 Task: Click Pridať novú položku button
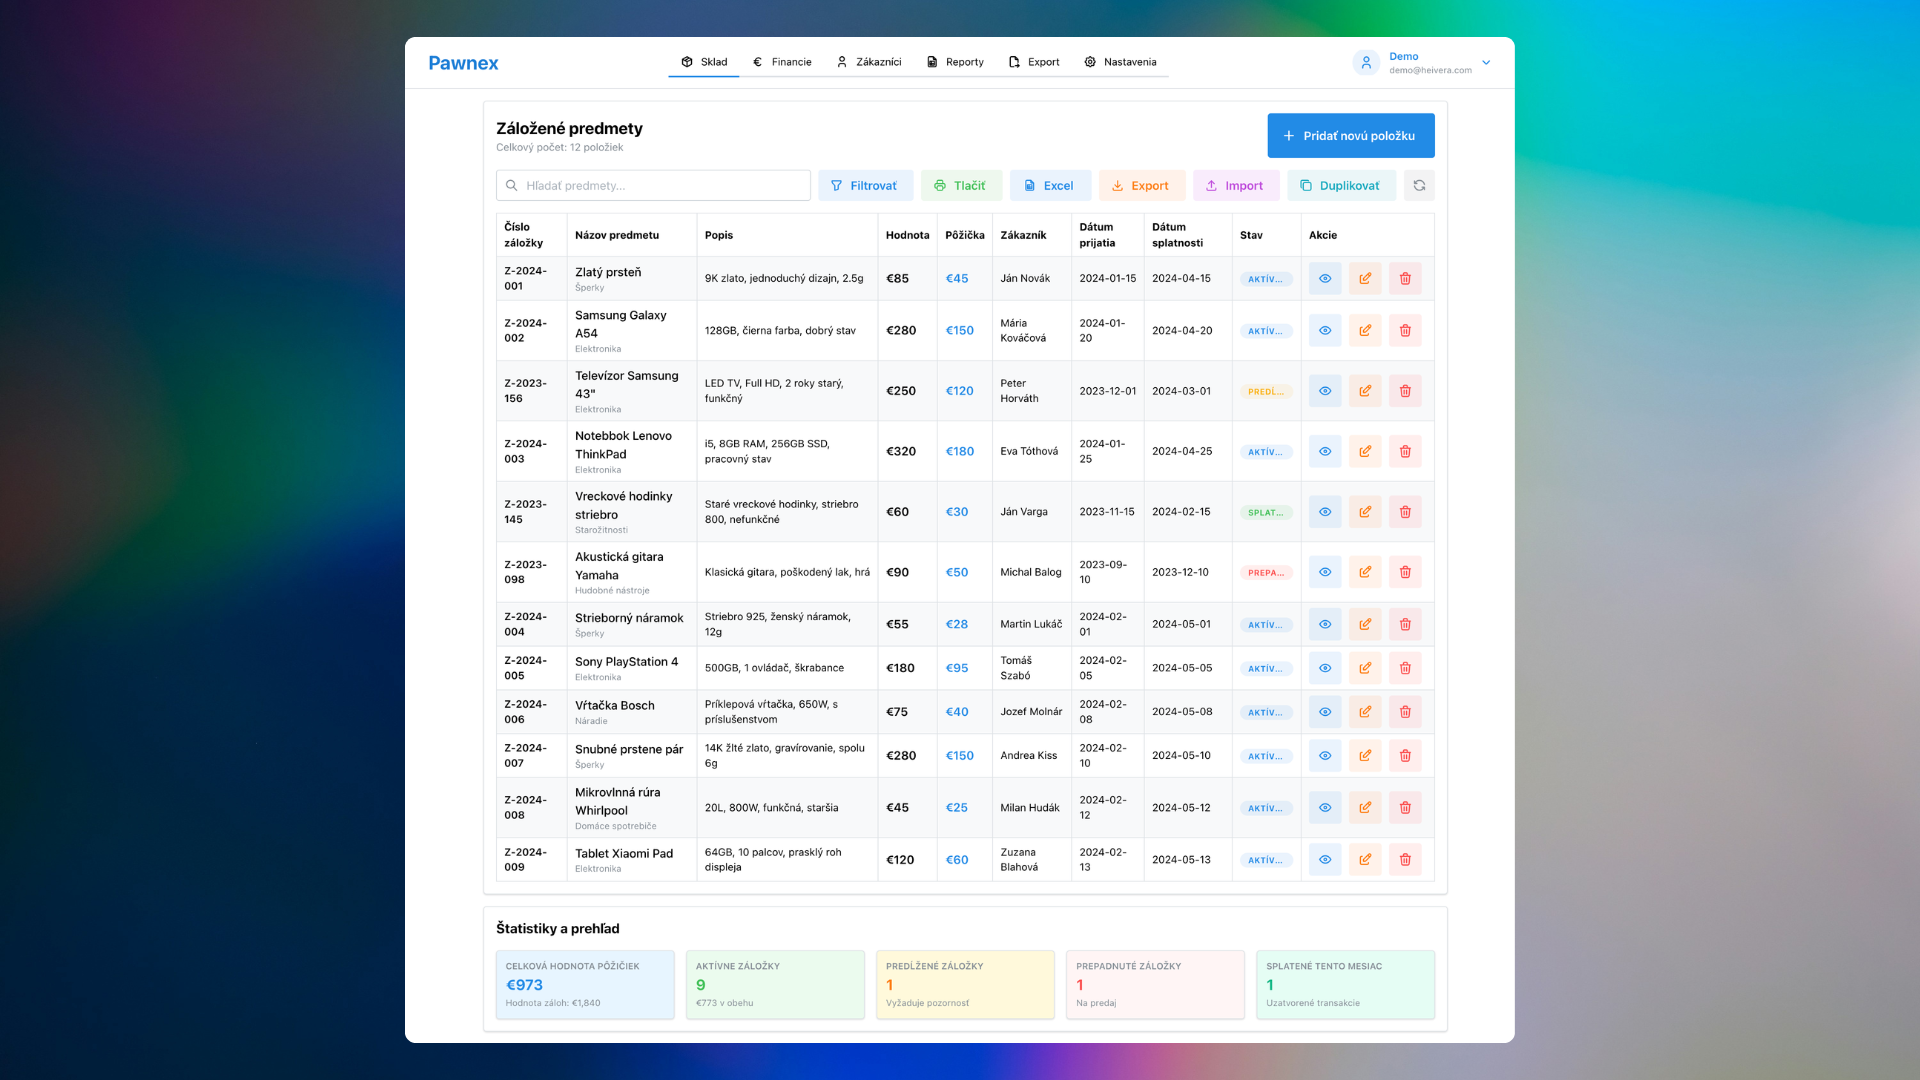[x=1350, y=135]
